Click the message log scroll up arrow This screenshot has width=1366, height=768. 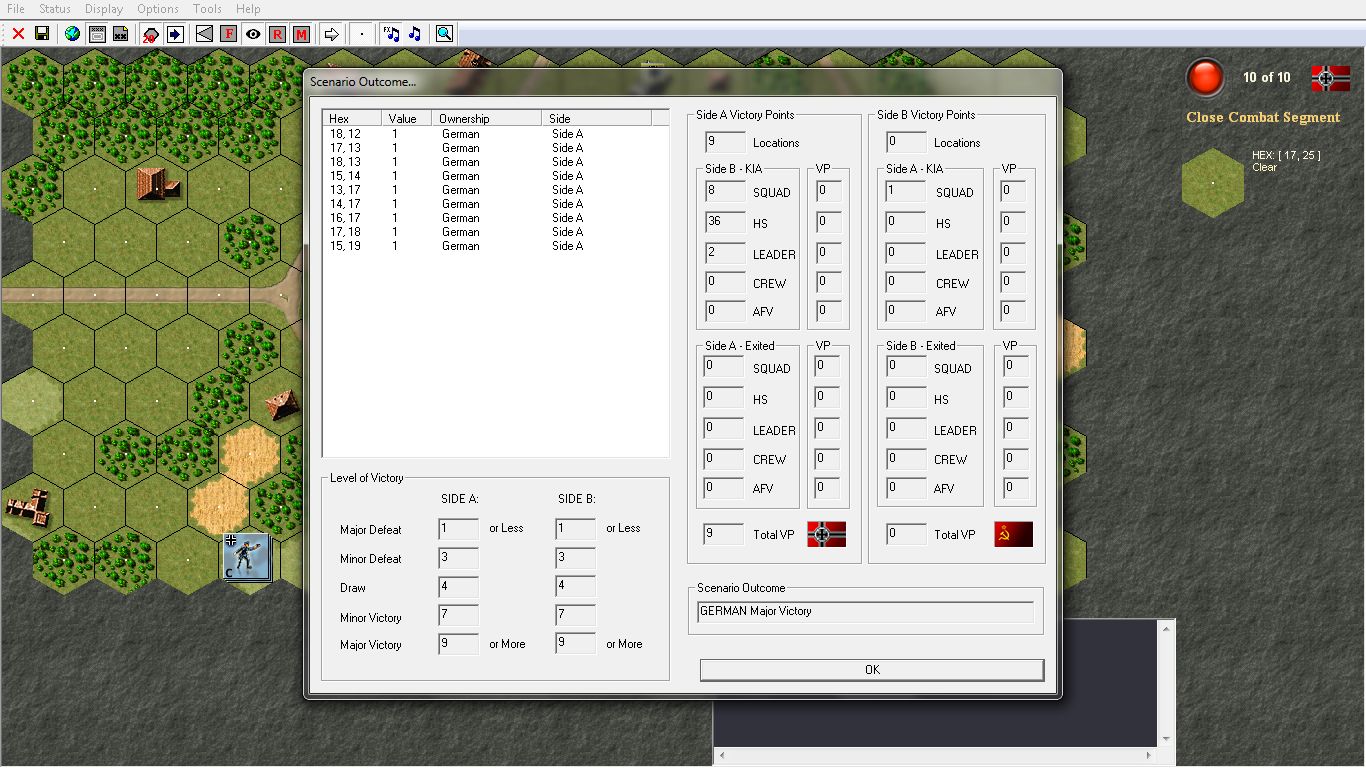coord(1166,629)
